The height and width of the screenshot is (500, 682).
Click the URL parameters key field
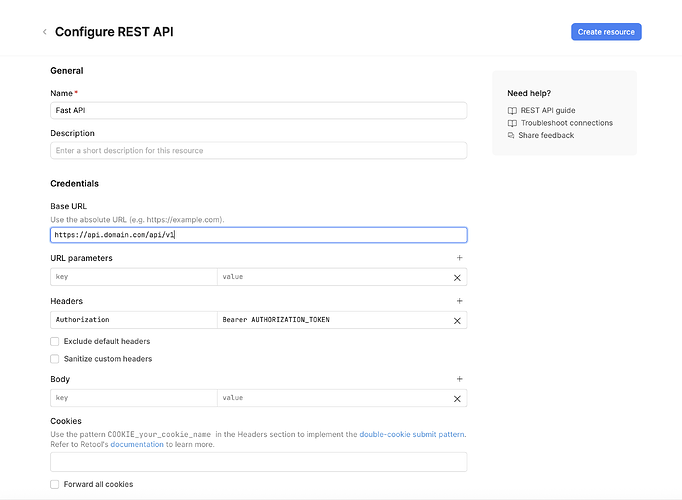point(134,277)
